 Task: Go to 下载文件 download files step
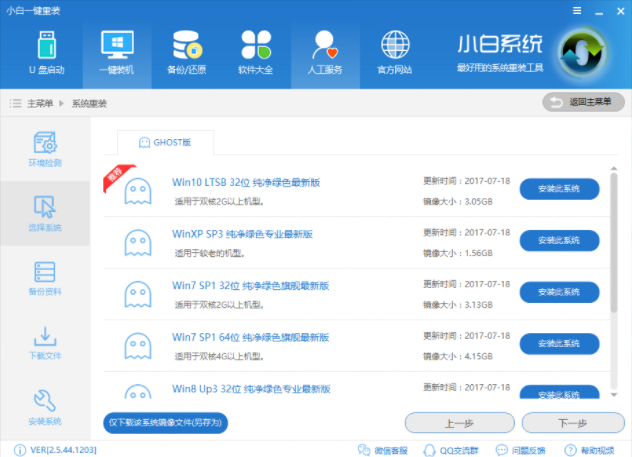[45, 343]
